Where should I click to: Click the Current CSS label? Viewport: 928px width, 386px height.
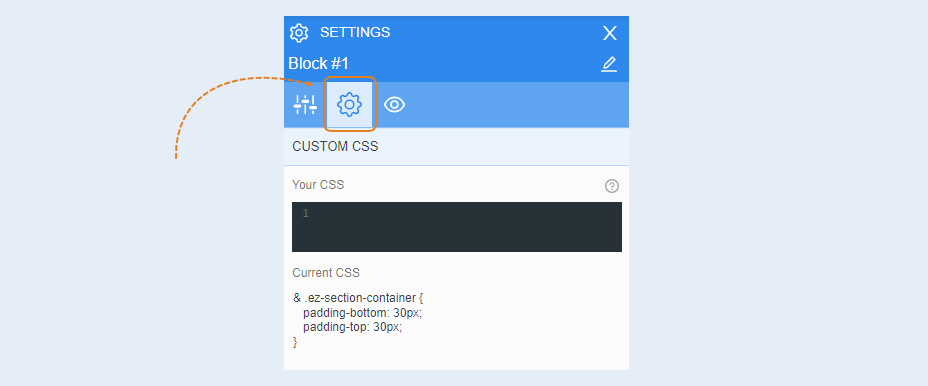pos(326,273)
